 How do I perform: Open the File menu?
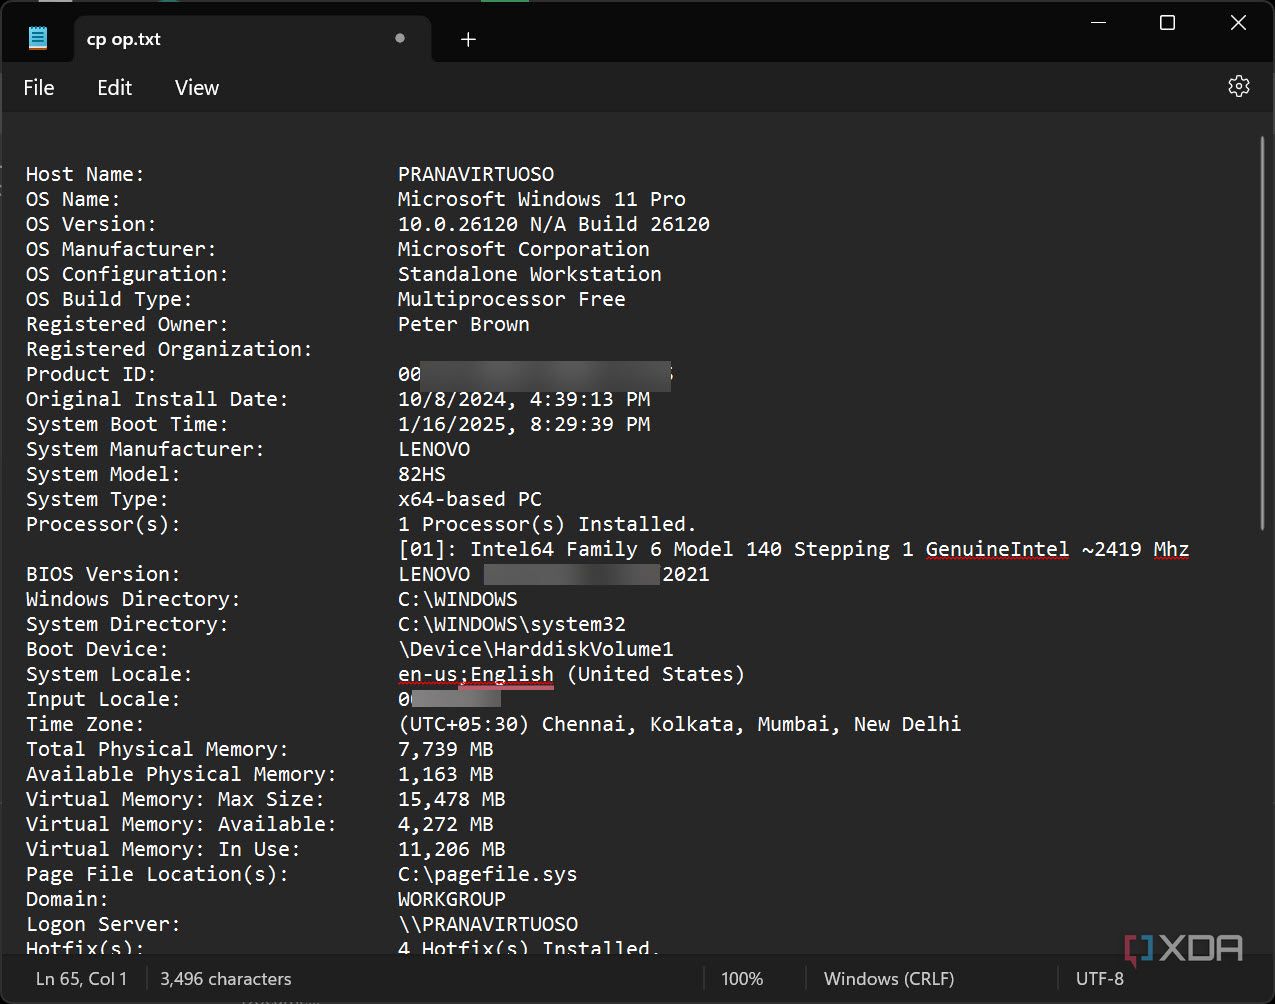click(39, 88)
